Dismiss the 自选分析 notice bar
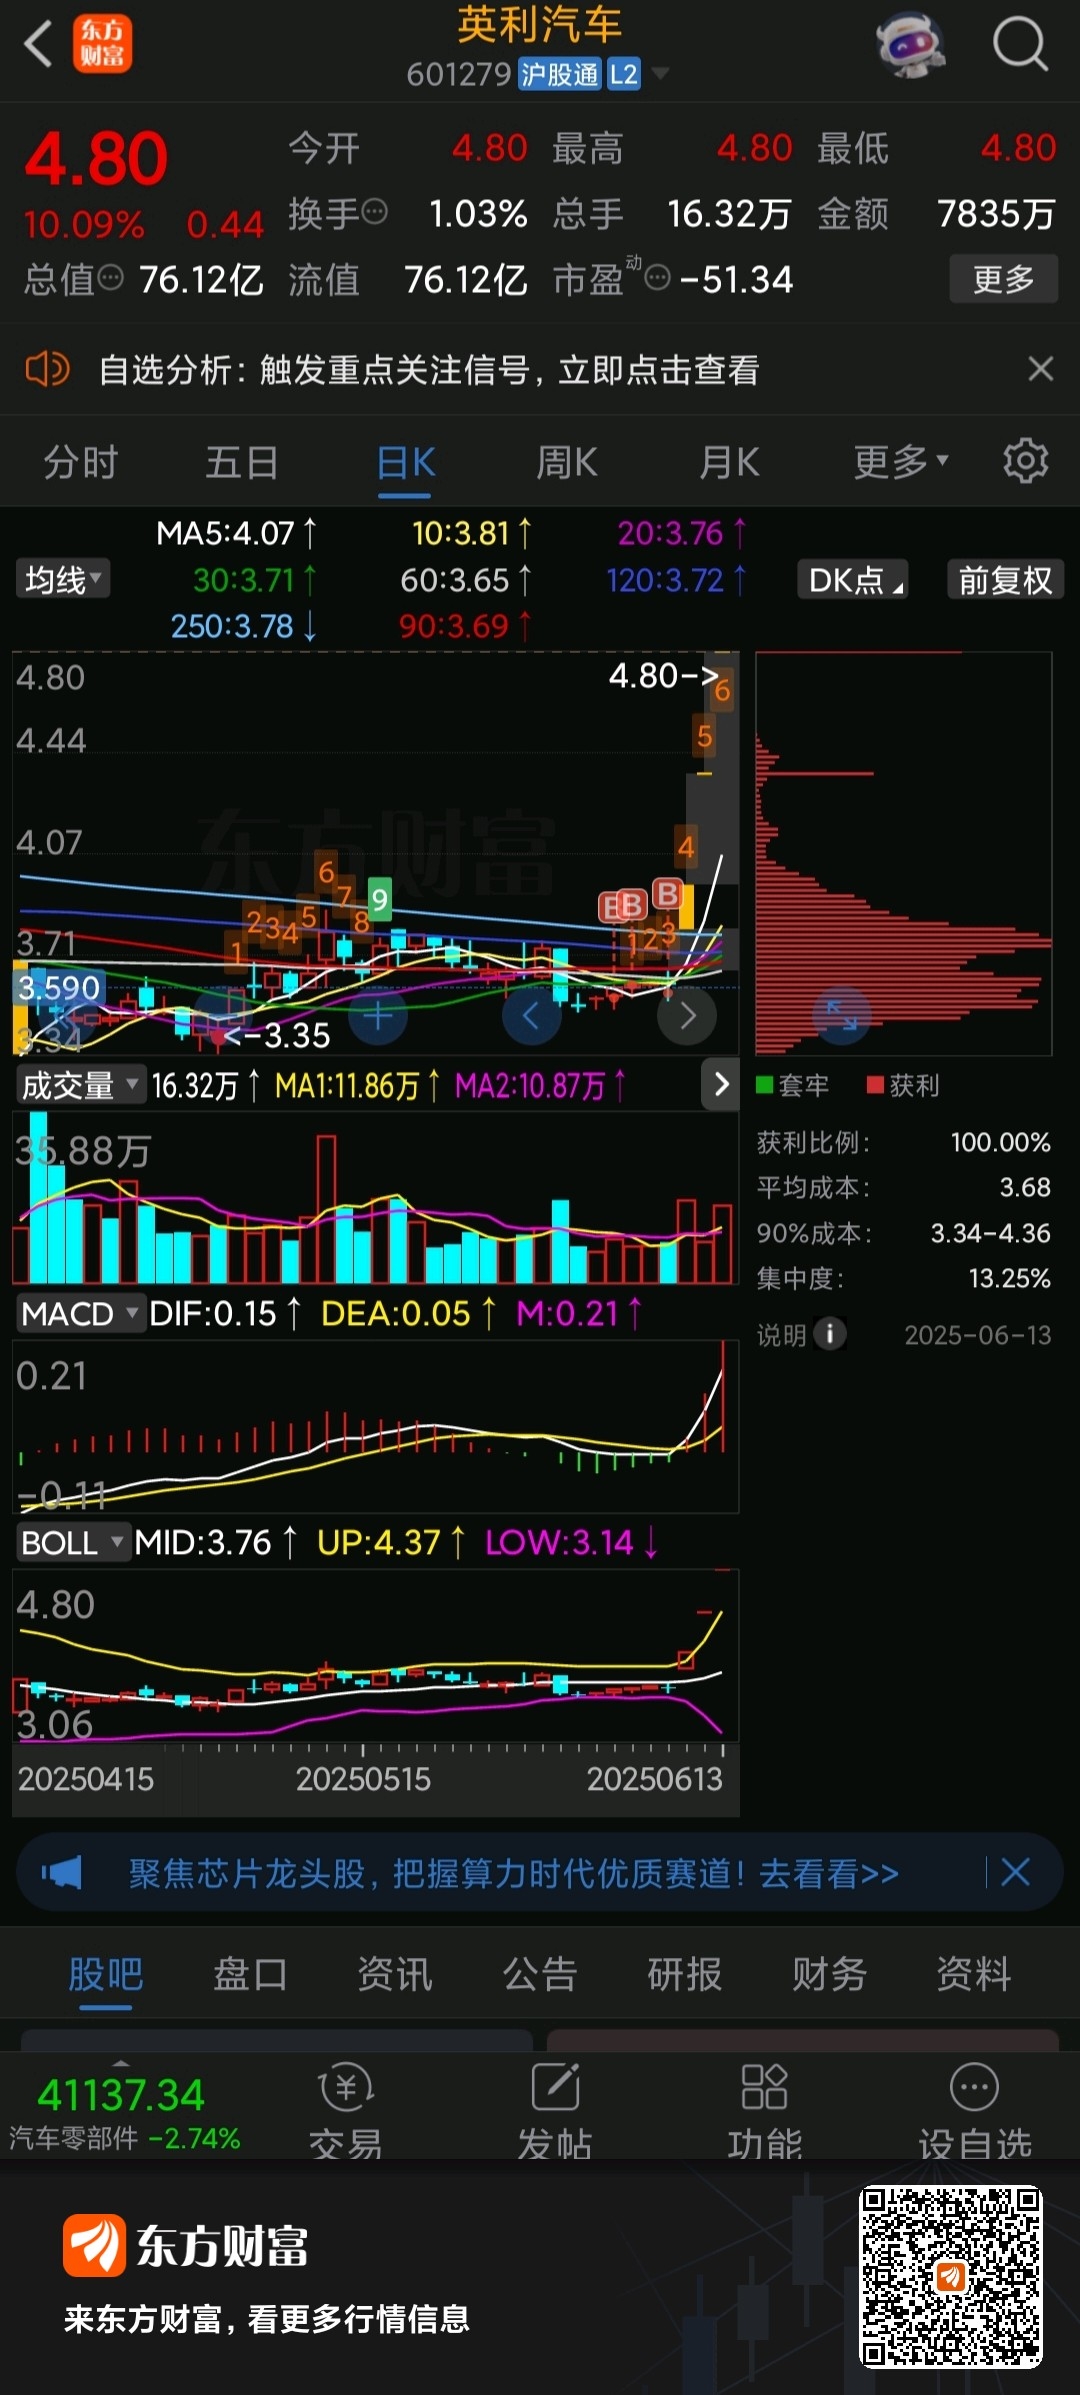1080x2395 pixels. point(1040,369)
